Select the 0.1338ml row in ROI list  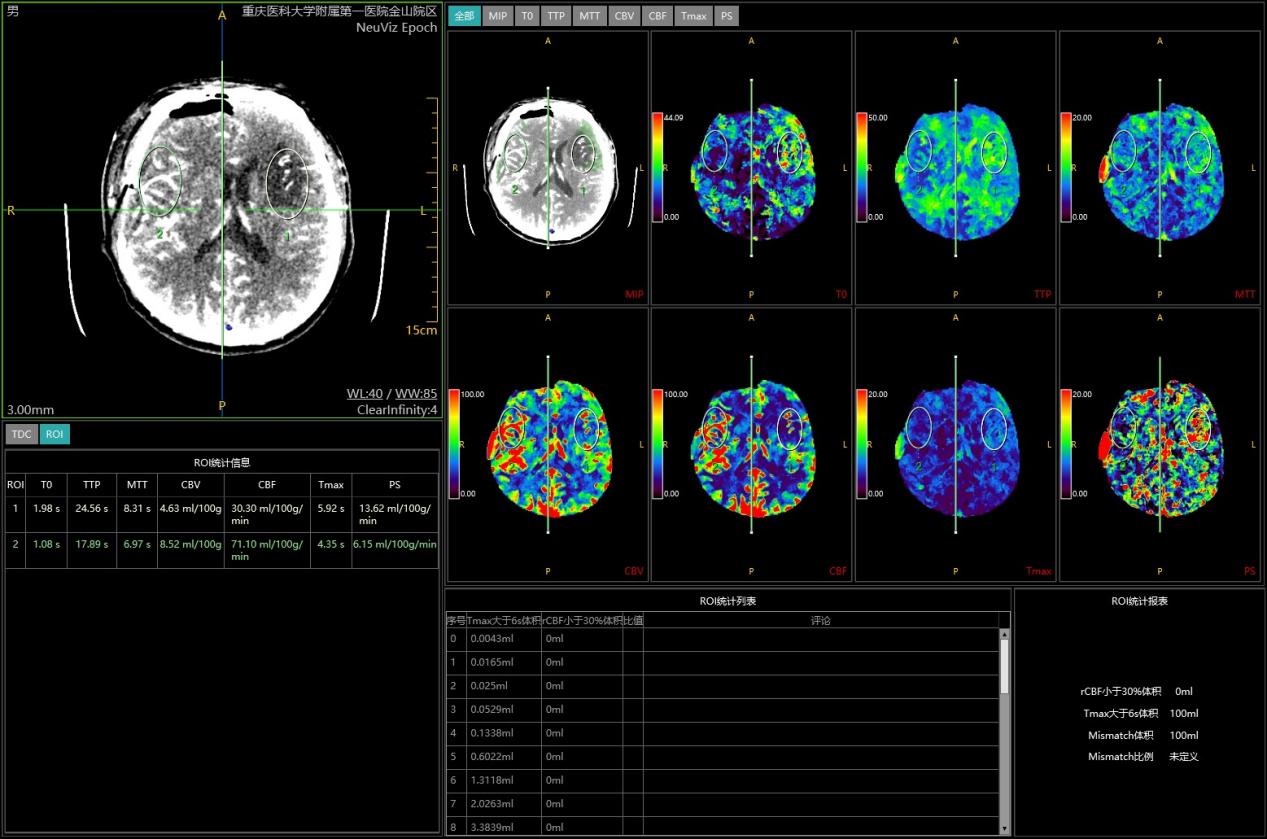pos(722,732)
